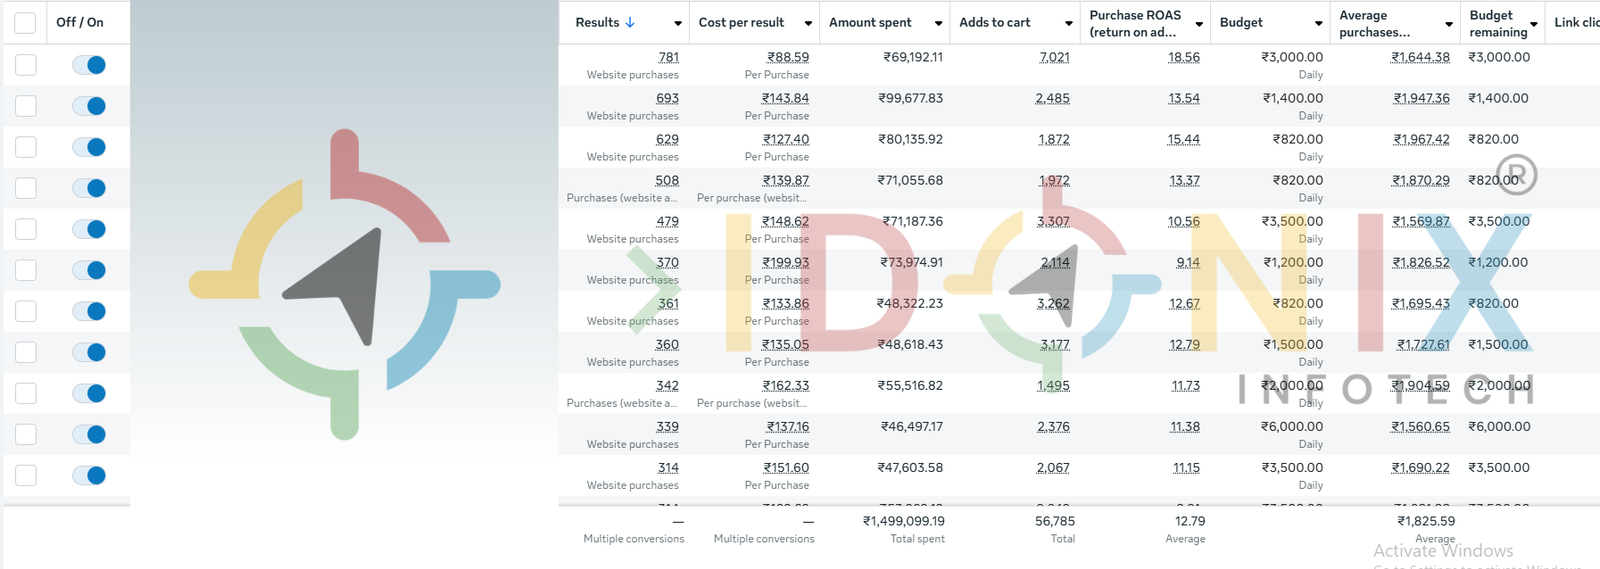Click the Link clicks column header
This screenshot has height=569, width=1600.
pos(1576,23)
